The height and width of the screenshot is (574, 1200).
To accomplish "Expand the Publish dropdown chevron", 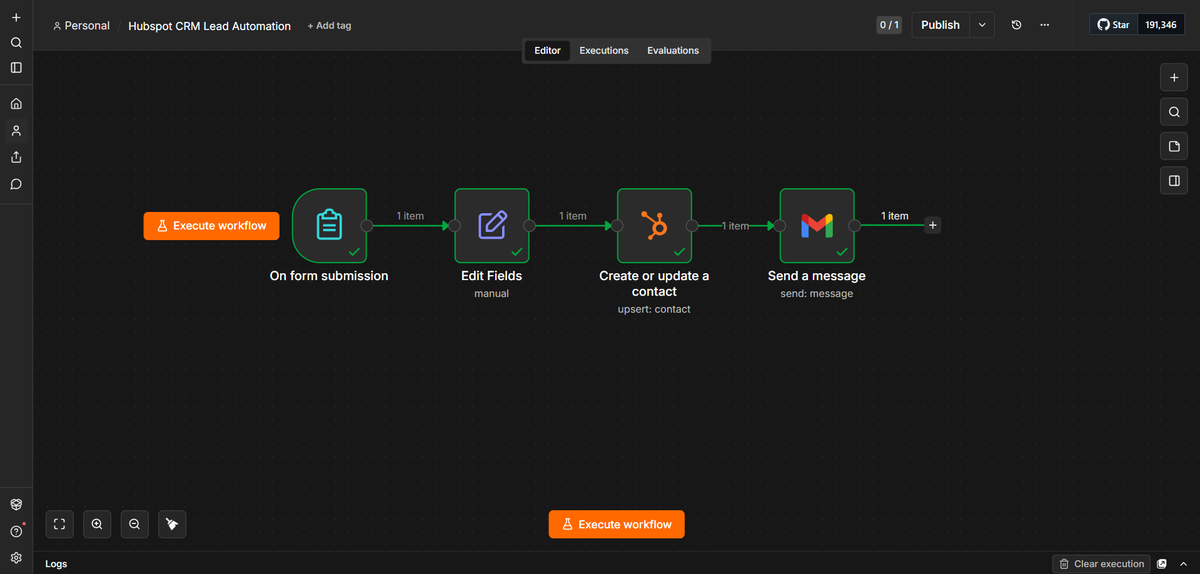I will (982, 25).
